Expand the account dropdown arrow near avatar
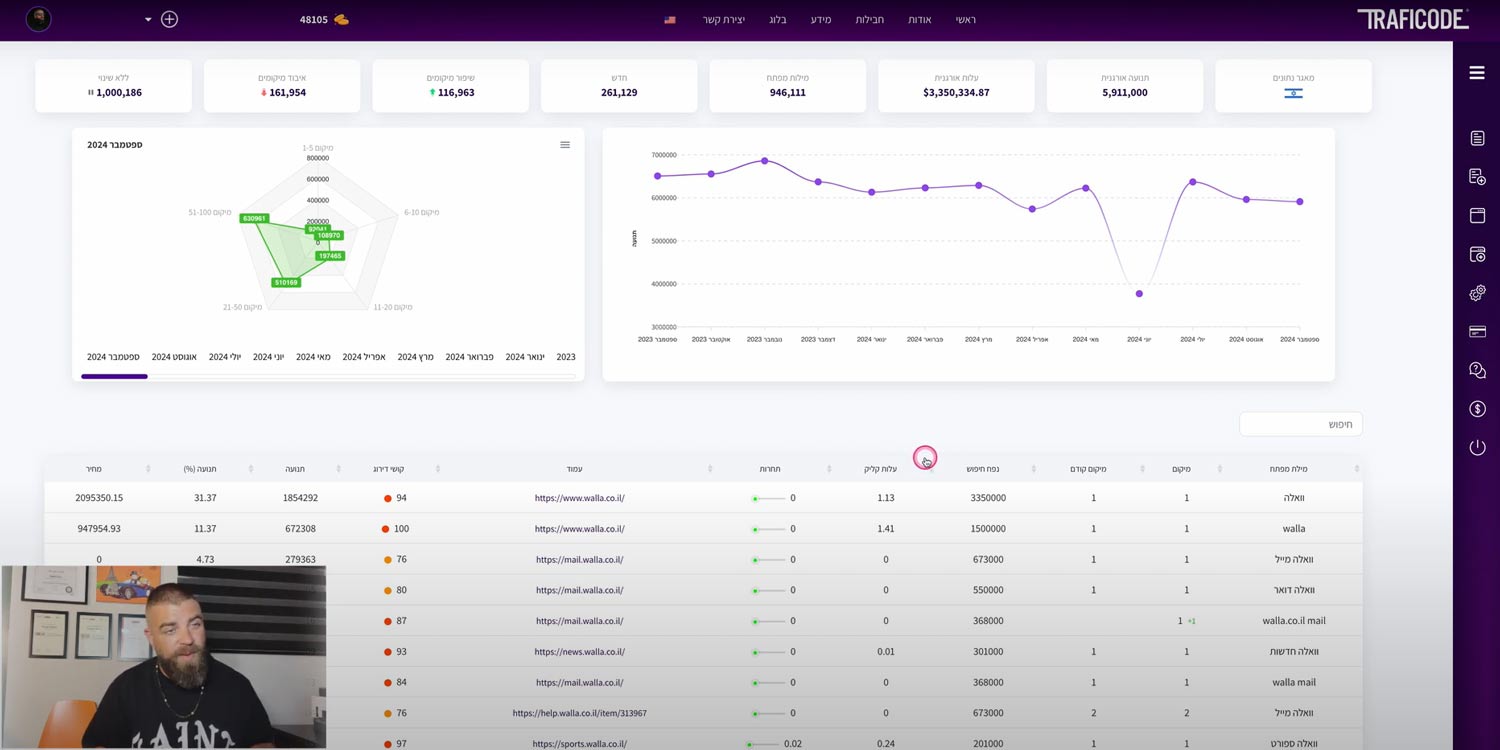 coord(148,20)
